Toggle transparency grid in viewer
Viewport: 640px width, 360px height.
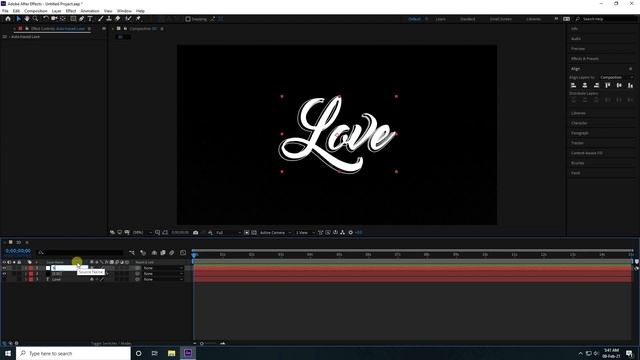point(254,232)
